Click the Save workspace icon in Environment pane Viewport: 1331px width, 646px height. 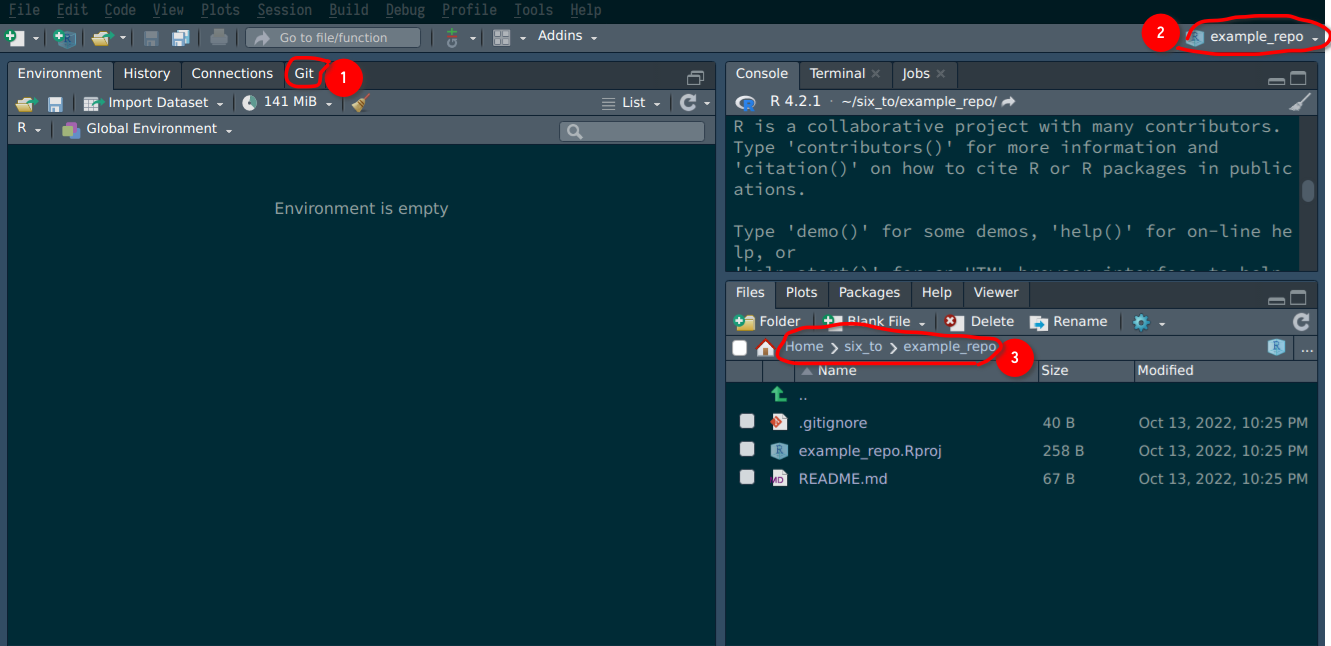pyautogui.click(x=56, y=103)
